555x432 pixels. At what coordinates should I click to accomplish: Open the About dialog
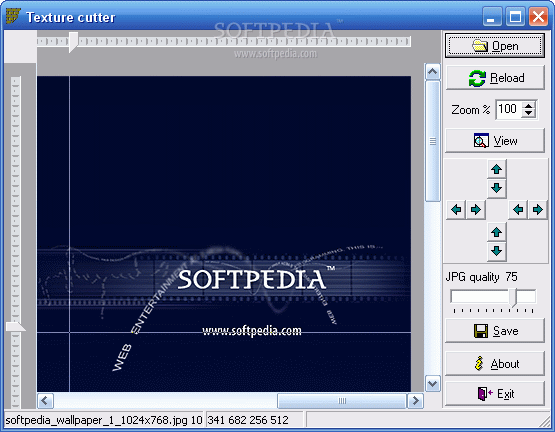click(x=494, y=364)
